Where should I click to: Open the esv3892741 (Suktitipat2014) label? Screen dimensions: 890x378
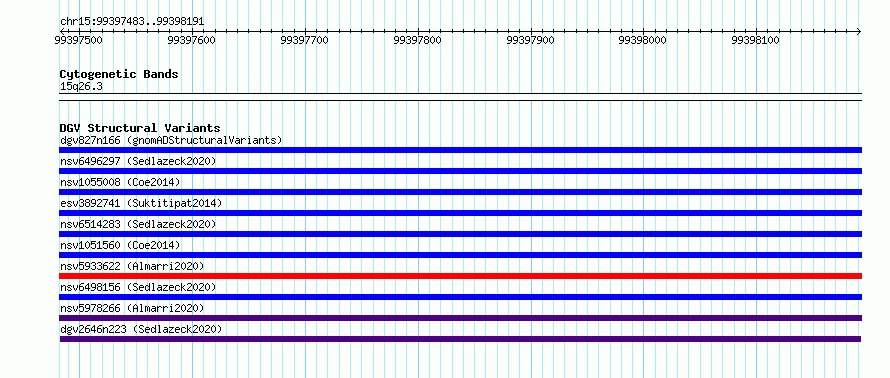coord(141,203)
